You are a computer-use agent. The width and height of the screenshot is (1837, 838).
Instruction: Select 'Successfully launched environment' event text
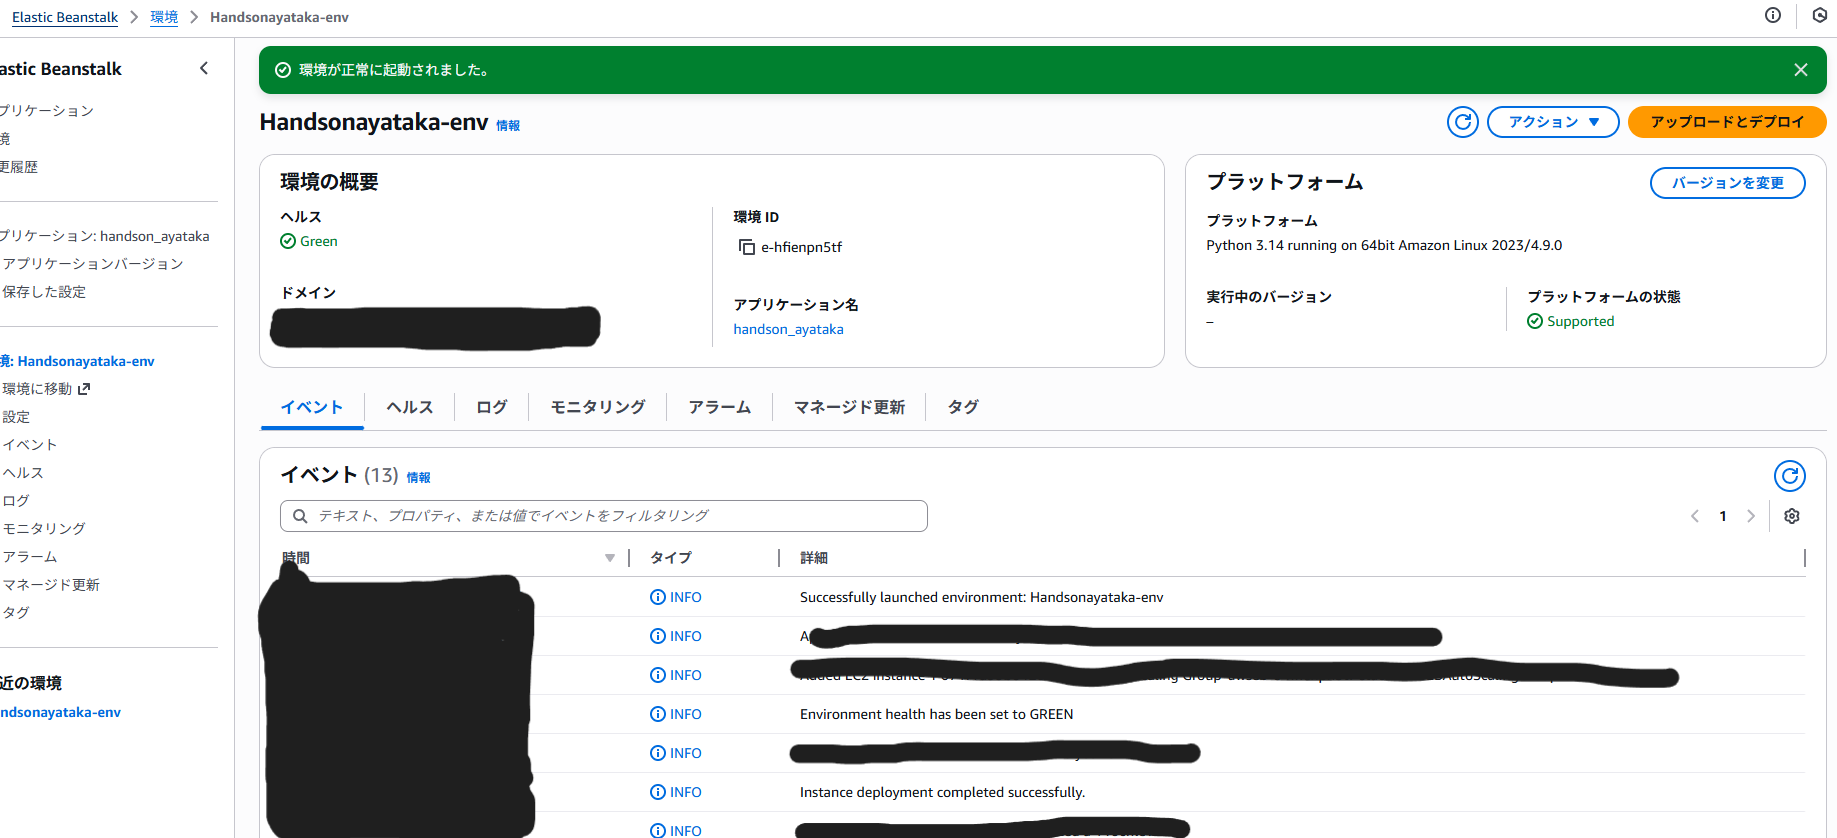coord(981,597)
